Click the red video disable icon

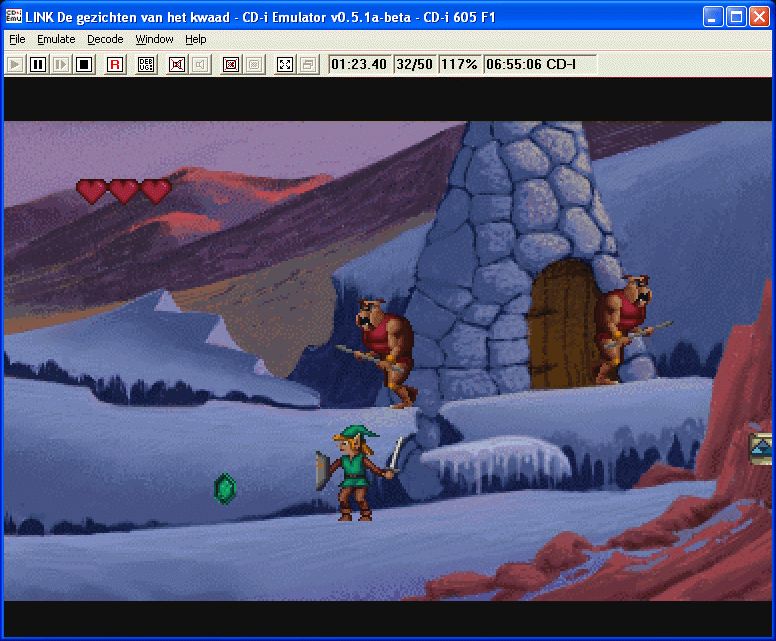click(x=231, y=64)
